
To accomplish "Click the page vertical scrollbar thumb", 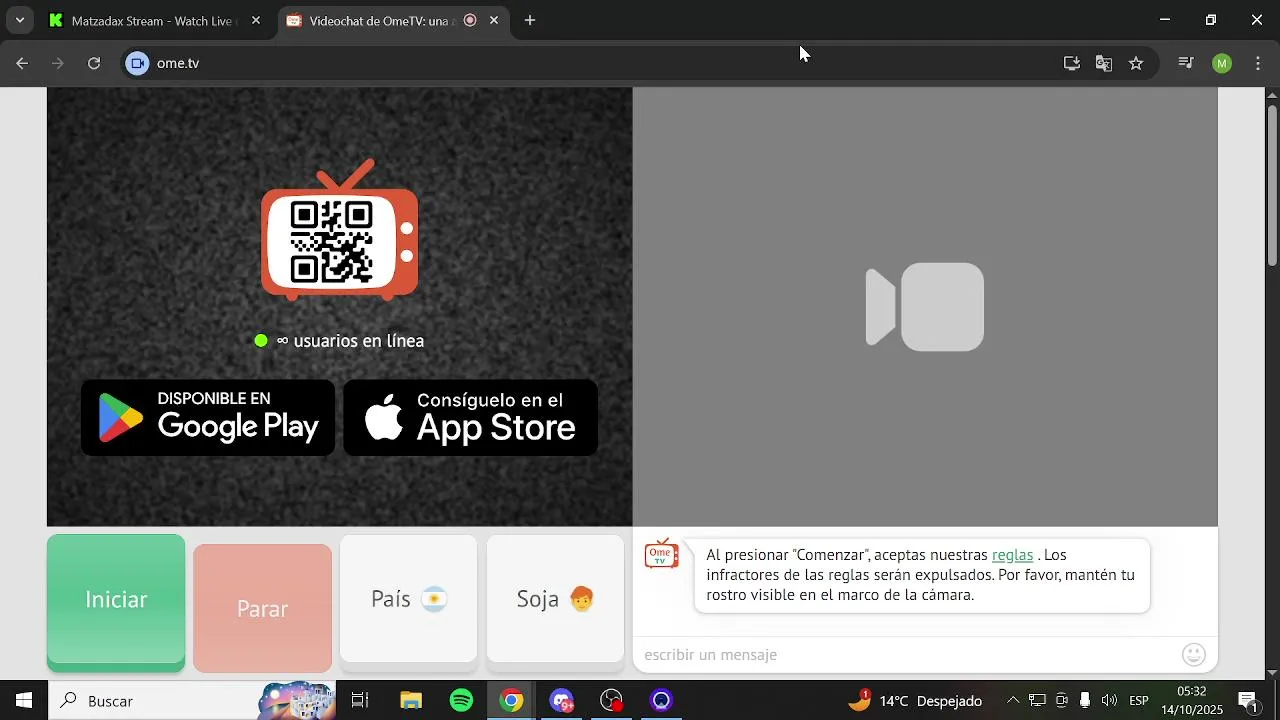I will click(x=1272, y=184).
